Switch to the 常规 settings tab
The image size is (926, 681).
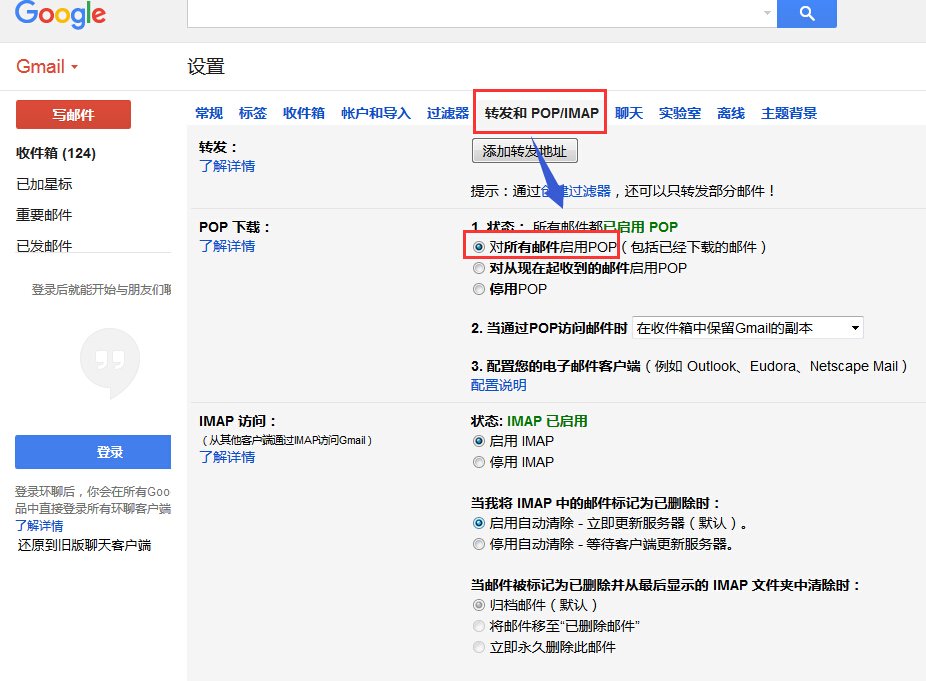(x=209, y=113)
